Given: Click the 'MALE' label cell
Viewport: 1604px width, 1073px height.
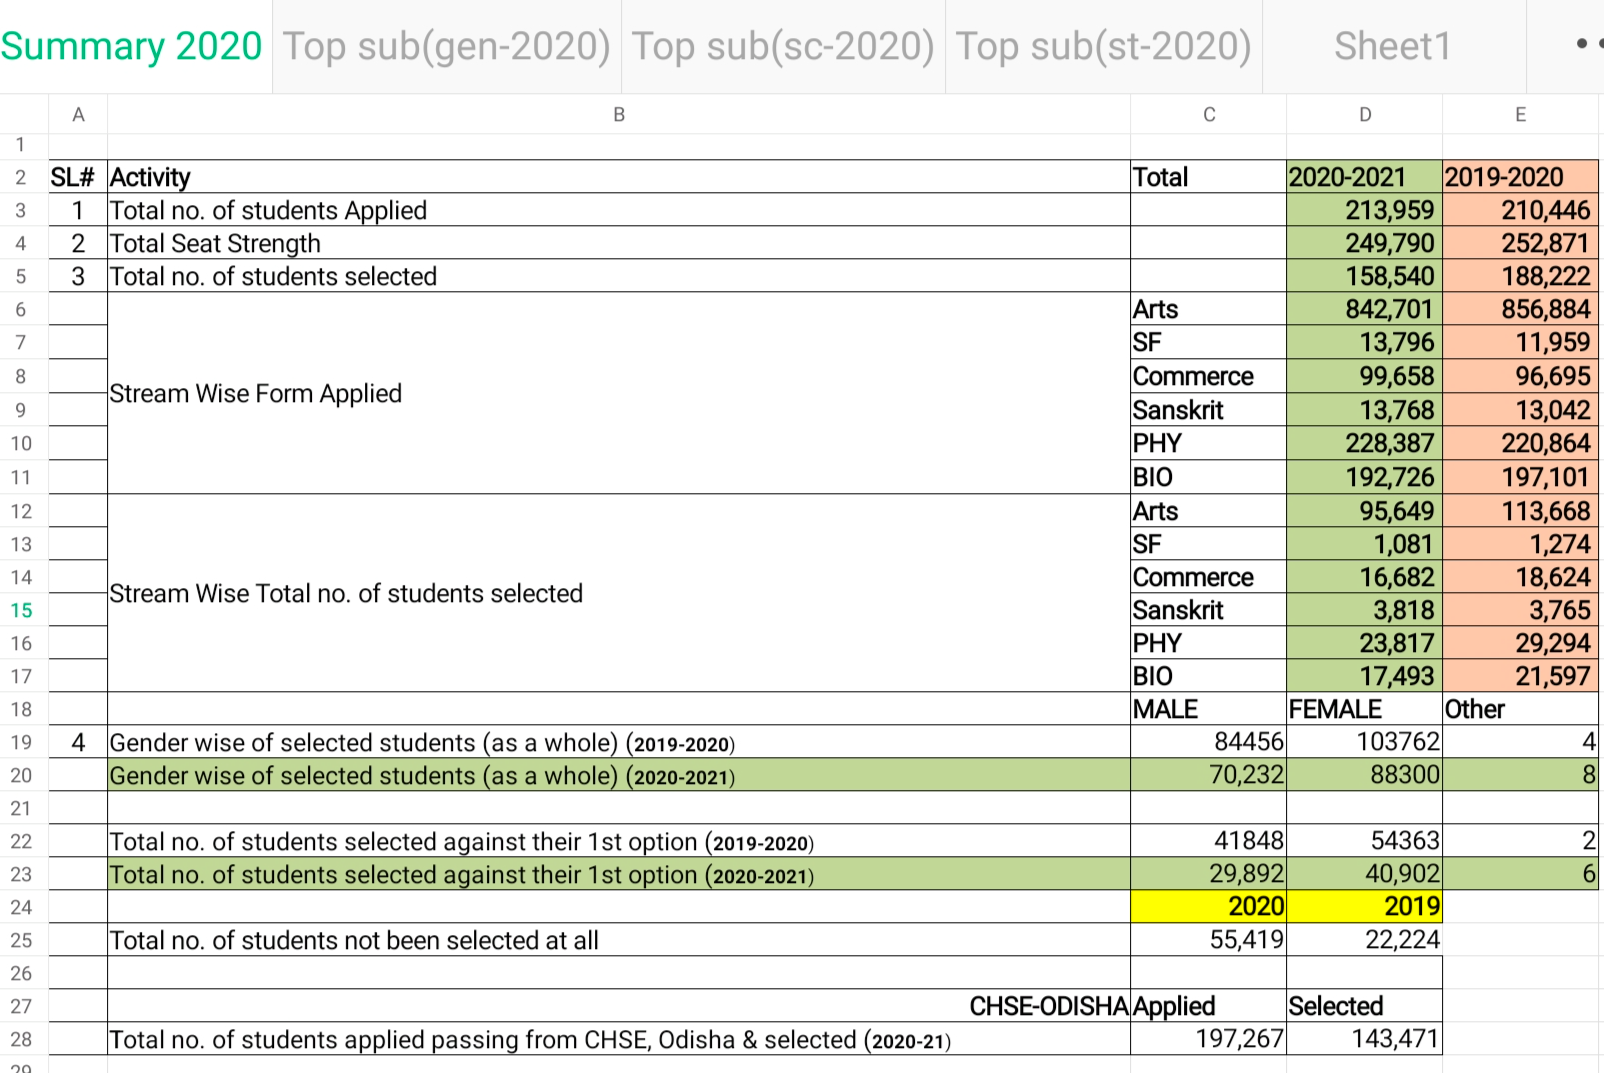Looking at the screenshot, I should point(1209,709).
